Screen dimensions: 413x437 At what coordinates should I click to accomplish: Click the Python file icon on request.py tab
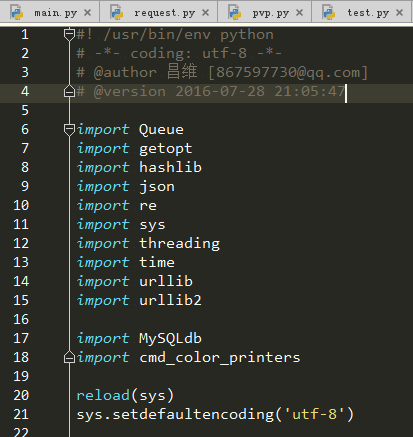pos(116,12)
